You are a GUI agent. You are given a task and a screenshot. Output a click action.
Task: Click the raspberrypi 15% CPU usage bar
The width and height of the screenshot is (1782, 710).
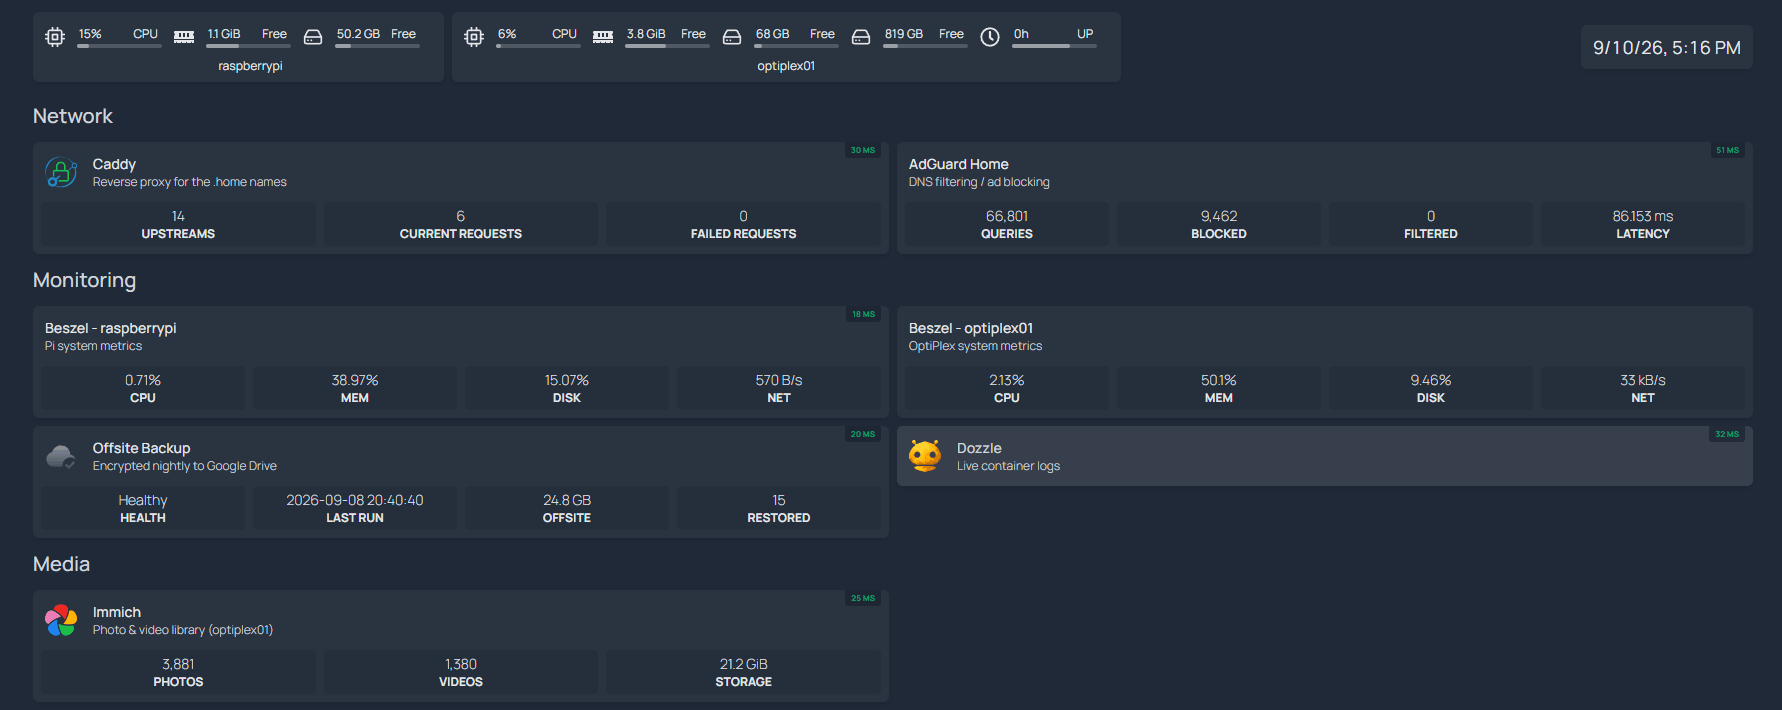click(x=119, y=46)
